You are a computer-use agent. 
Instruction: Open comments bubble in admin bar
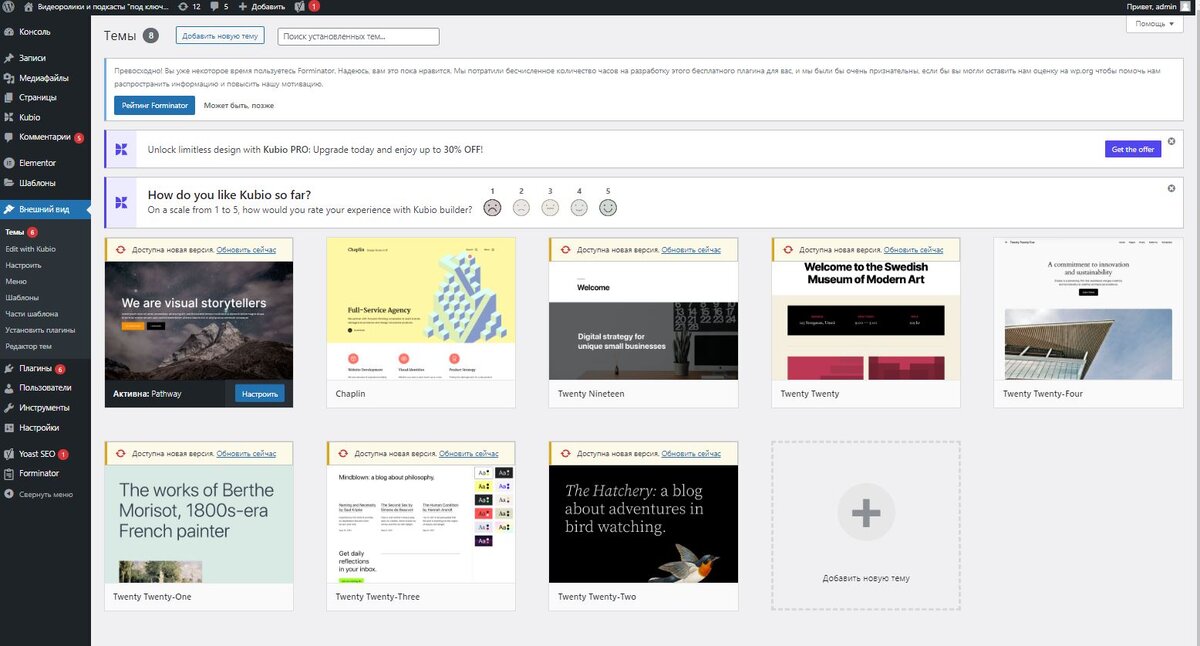pyautogui.click(x=219, y=6)
